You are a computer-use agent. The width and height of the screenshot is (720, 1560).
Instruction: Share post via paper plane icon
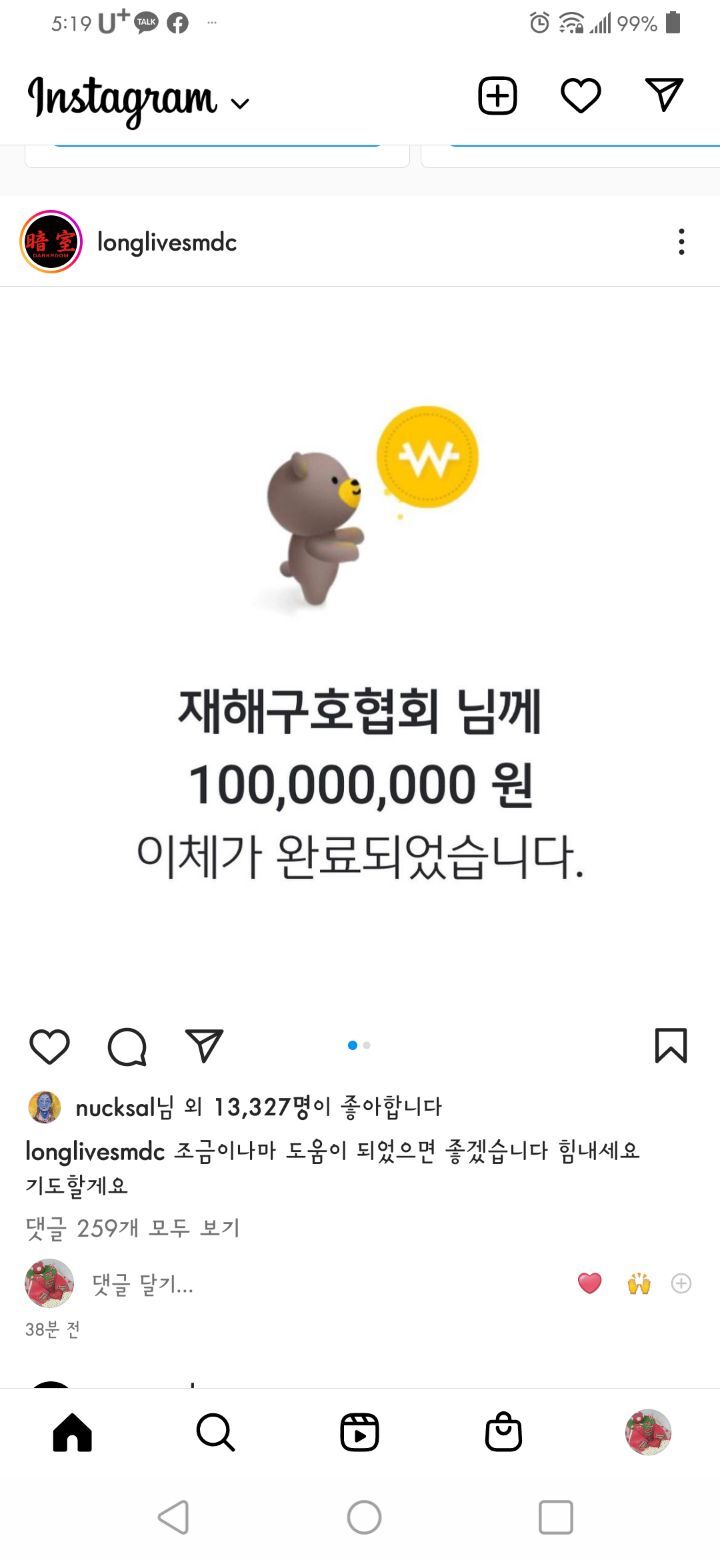pyautogui.click(x=204, y=1045)
